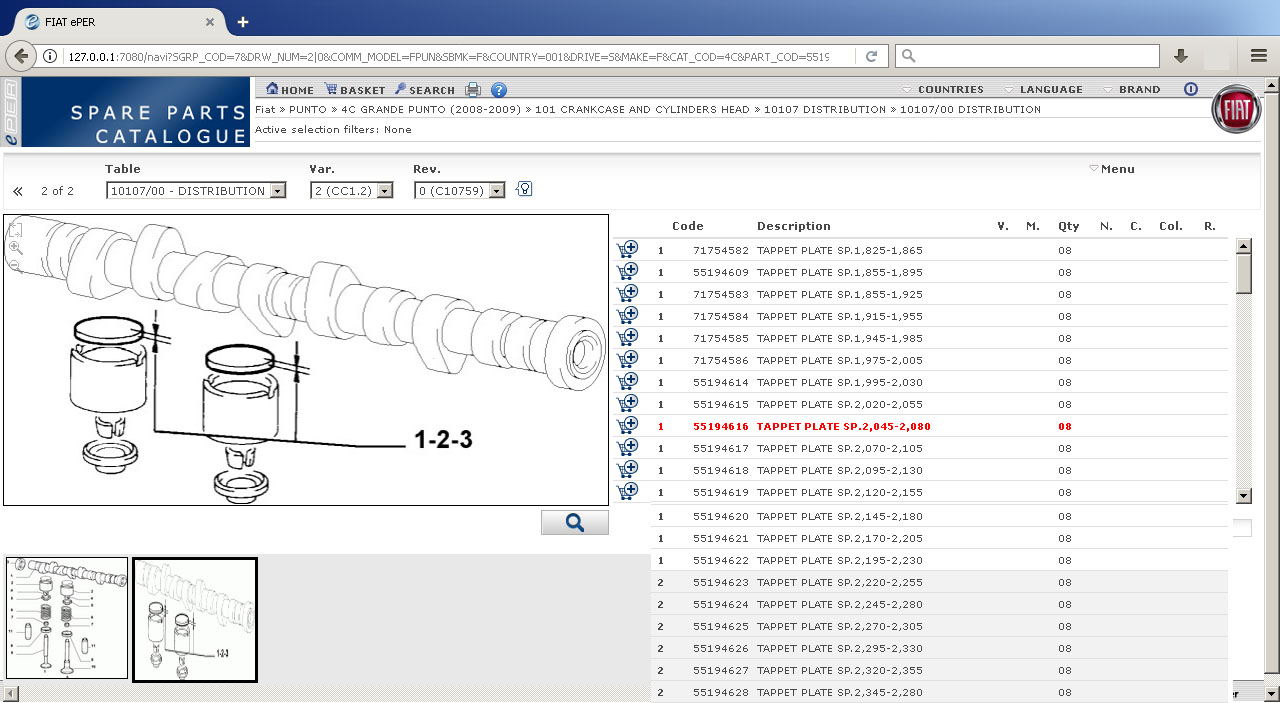Click scrollbar up arrow of parts list

1244,245
